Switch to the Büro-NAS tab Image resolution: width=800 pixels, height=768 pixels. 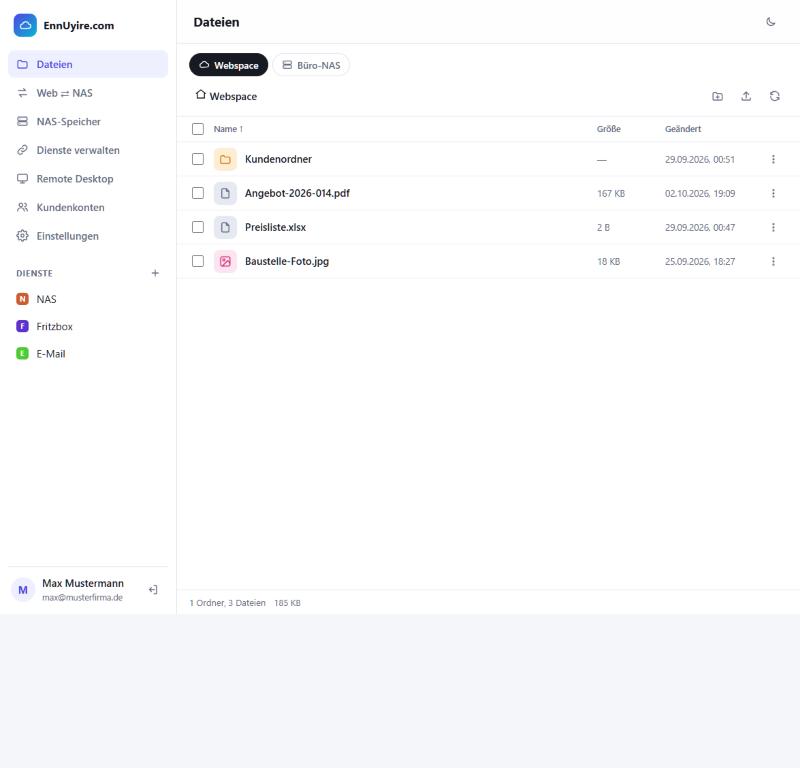(311, 65)
